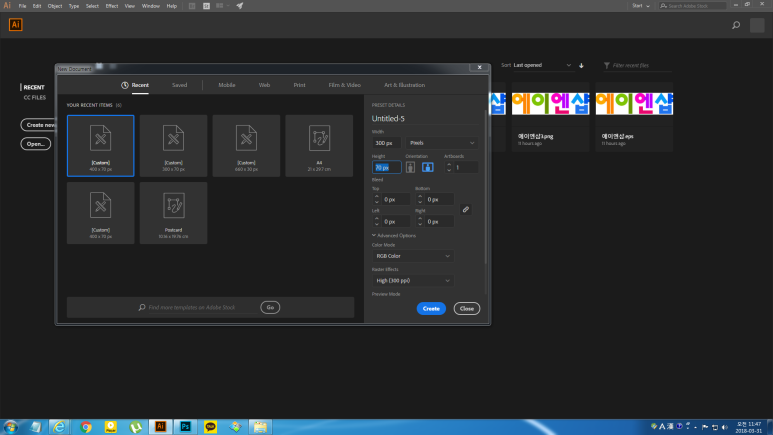This screenshot has width=773, height=435.
Task: Click the Bridge icon in menu bar
Action: click(192, 6)
